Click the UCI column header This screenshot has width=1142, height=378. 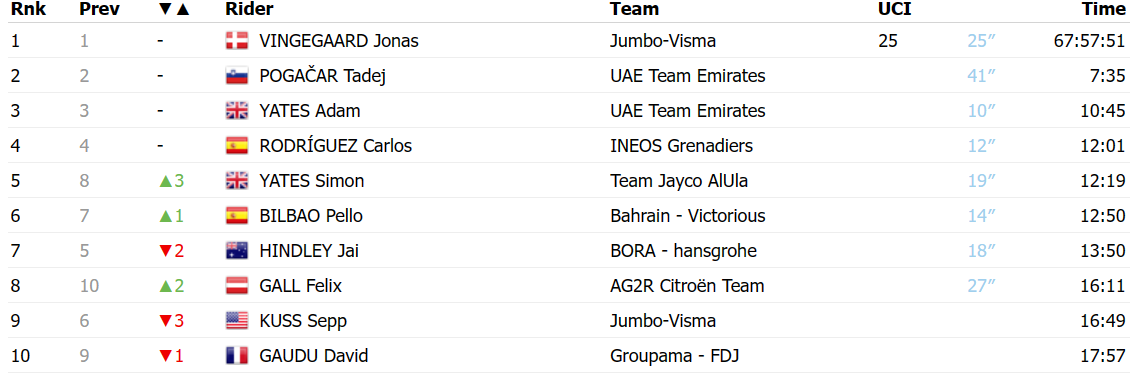pos(895,9)
